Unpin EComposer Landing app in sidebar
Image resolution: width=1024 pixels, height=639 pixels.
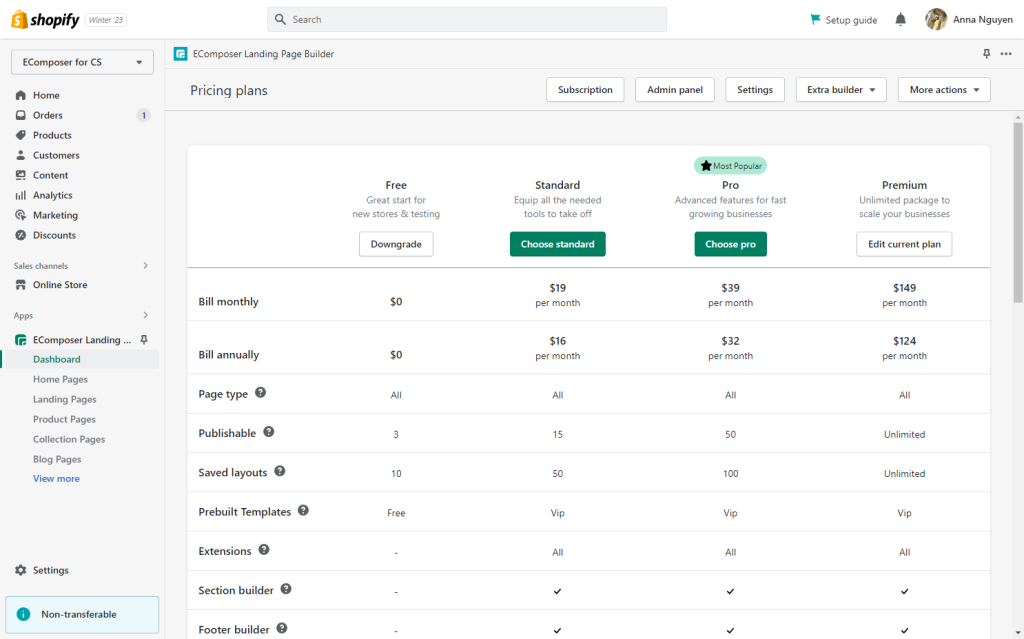(x=144, y=340)
